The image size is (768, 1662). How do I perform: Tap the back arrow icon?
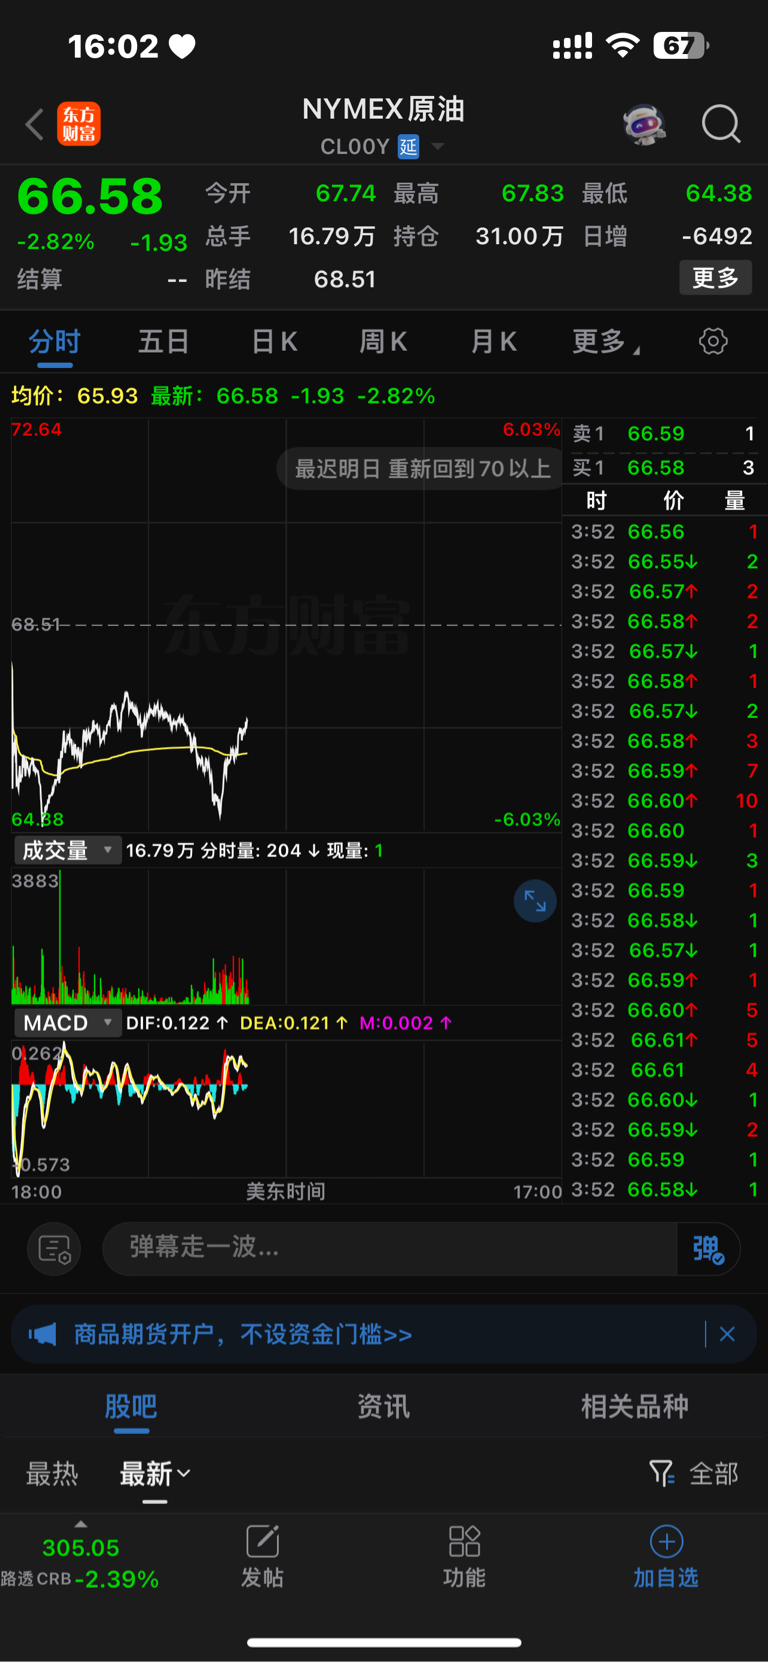[x=35, y=125]
